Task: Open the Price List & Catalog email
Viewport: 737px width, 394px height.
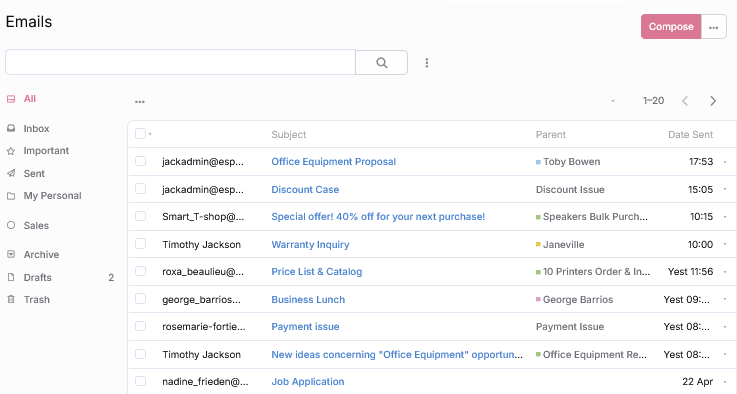Action: (317, 272)
